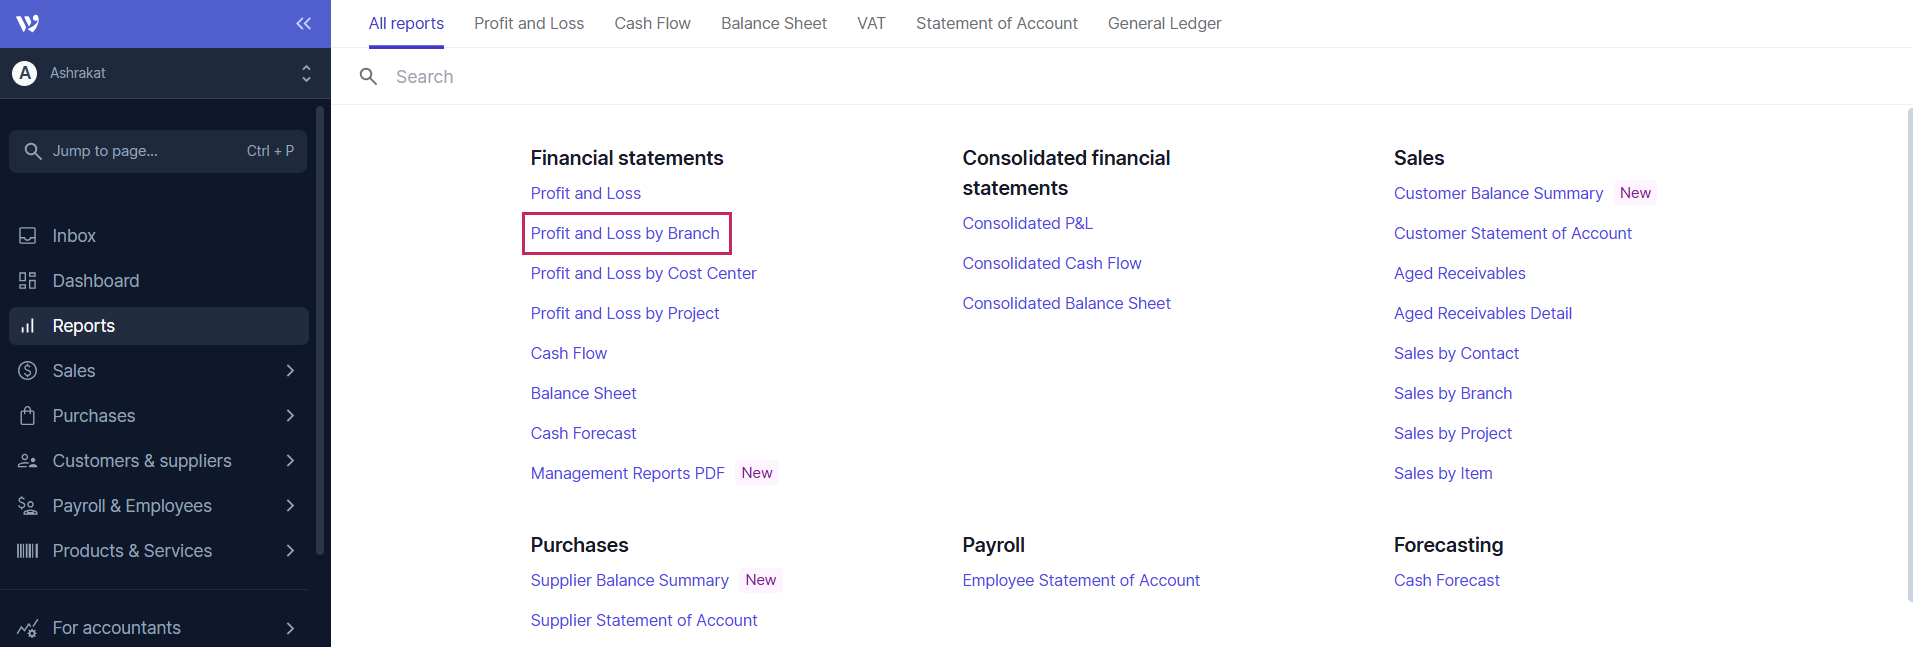Select the VAT tab
Screen dimensions: 1913x647
871,23
